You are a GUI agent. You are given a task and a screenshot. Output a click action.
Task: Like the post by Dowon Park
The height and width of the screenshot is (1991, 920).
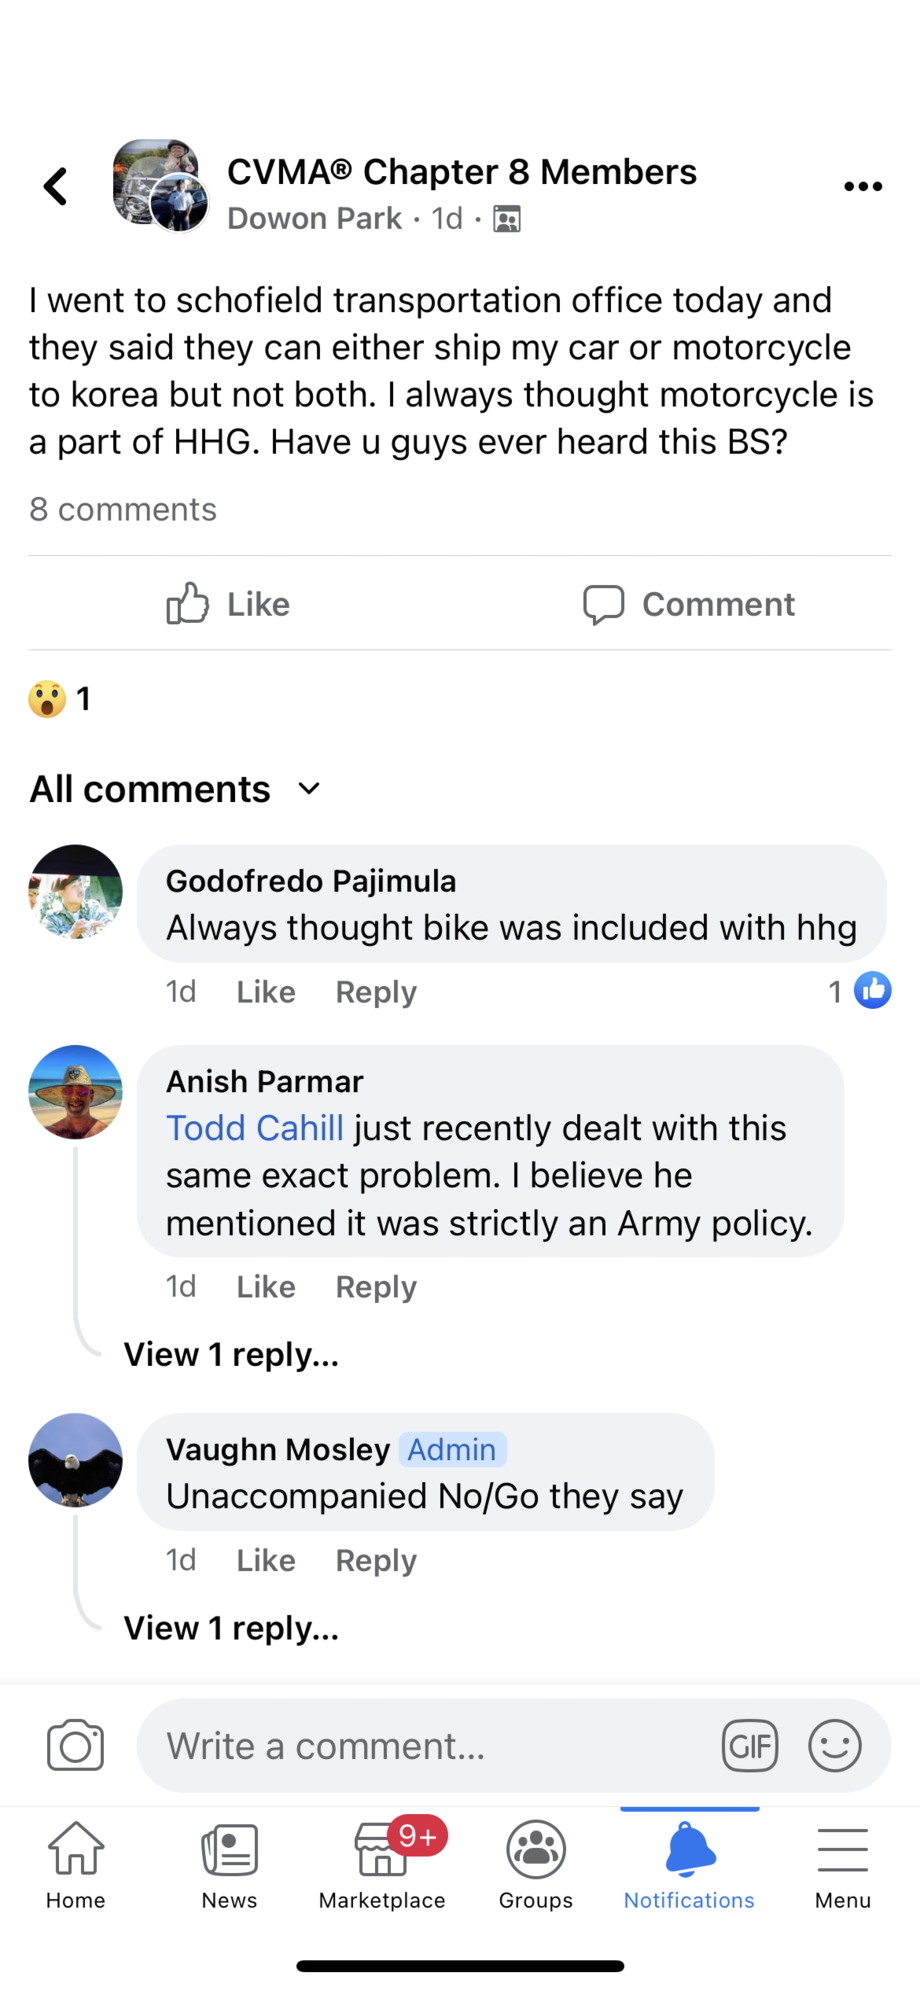click(x=229, y=604)
